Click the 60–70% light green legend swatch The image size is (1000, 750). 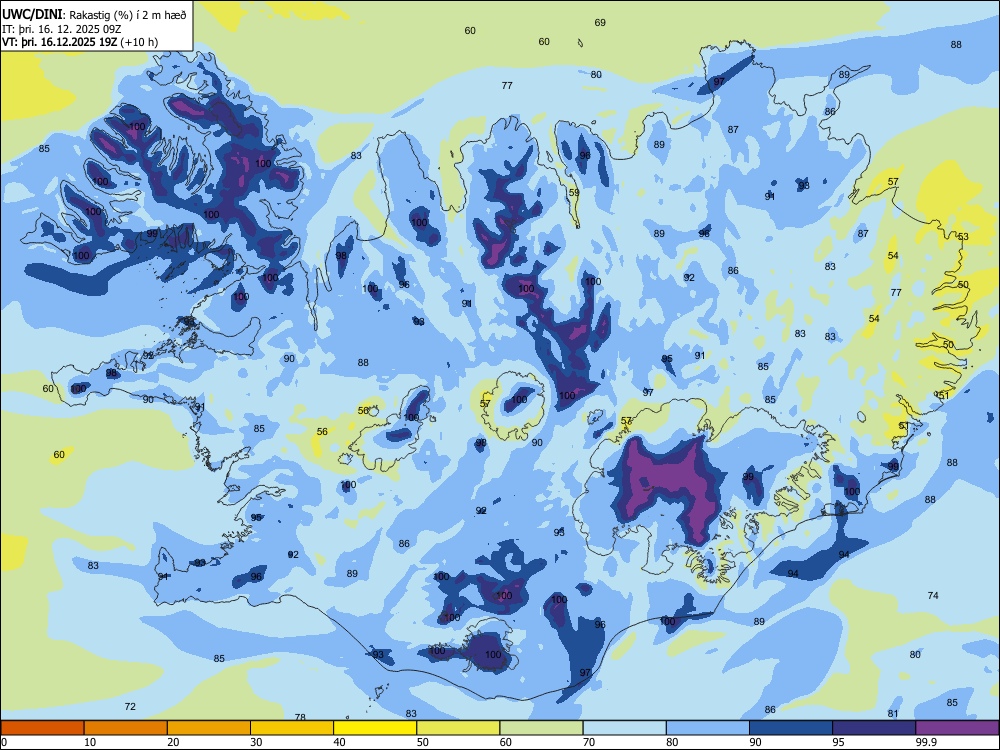[x=541, y=728]
